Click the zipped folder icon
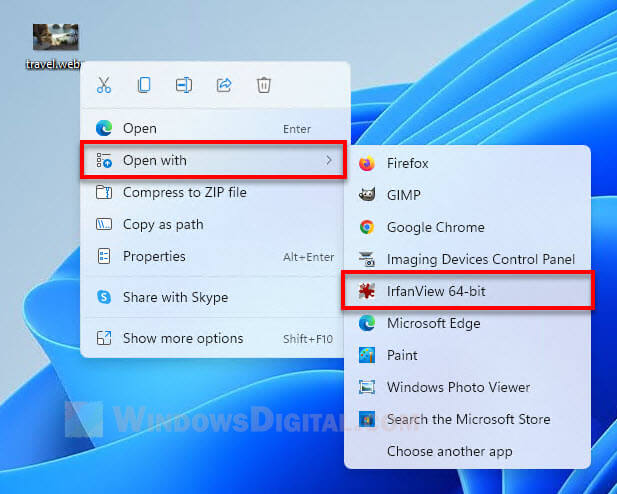Screen dimensions: 617x494 [104, 192]
